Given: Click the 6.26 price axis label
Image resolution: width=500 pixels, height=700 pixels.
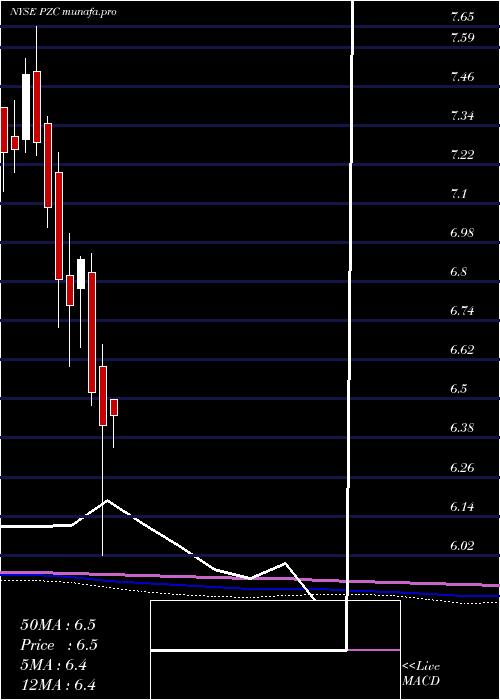Looking at the screenshot, I should [x=462, y=467].
